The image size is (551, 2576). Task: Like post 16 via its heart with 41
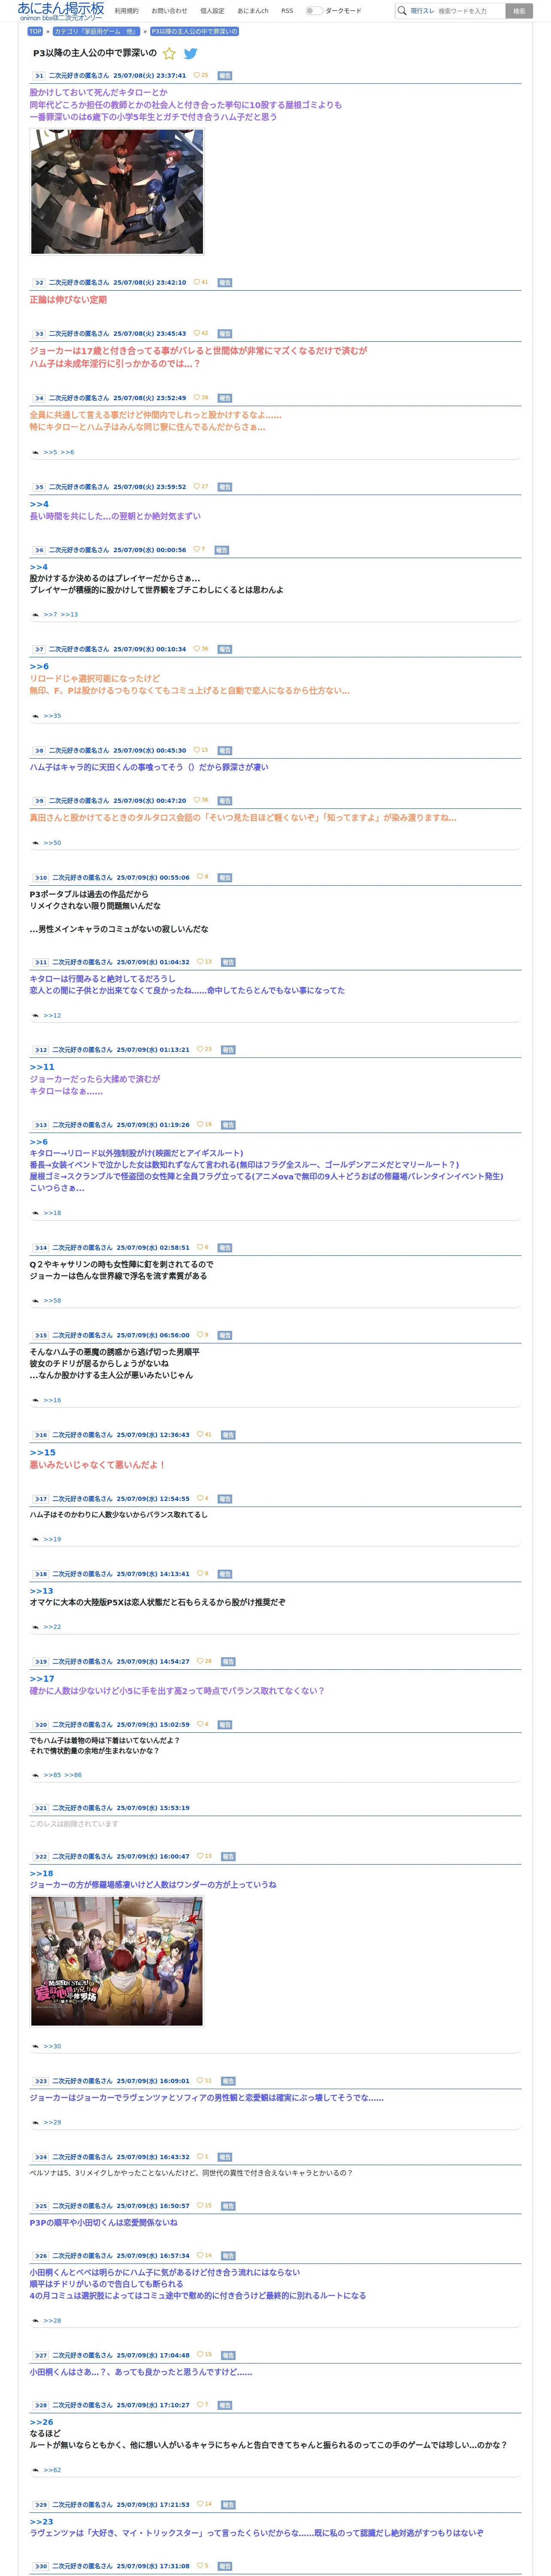pos(204,1435)
